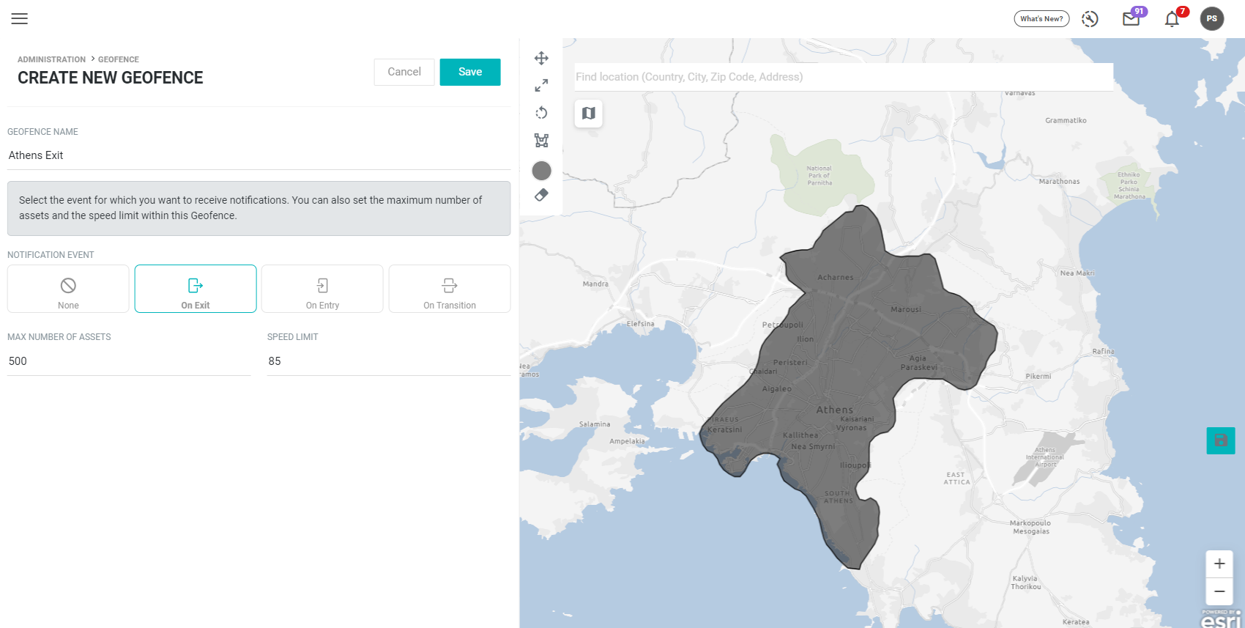Click the 'Ilioupoli' map label
The height and width of the screenshot is (628, 1245).
[855, 465]
